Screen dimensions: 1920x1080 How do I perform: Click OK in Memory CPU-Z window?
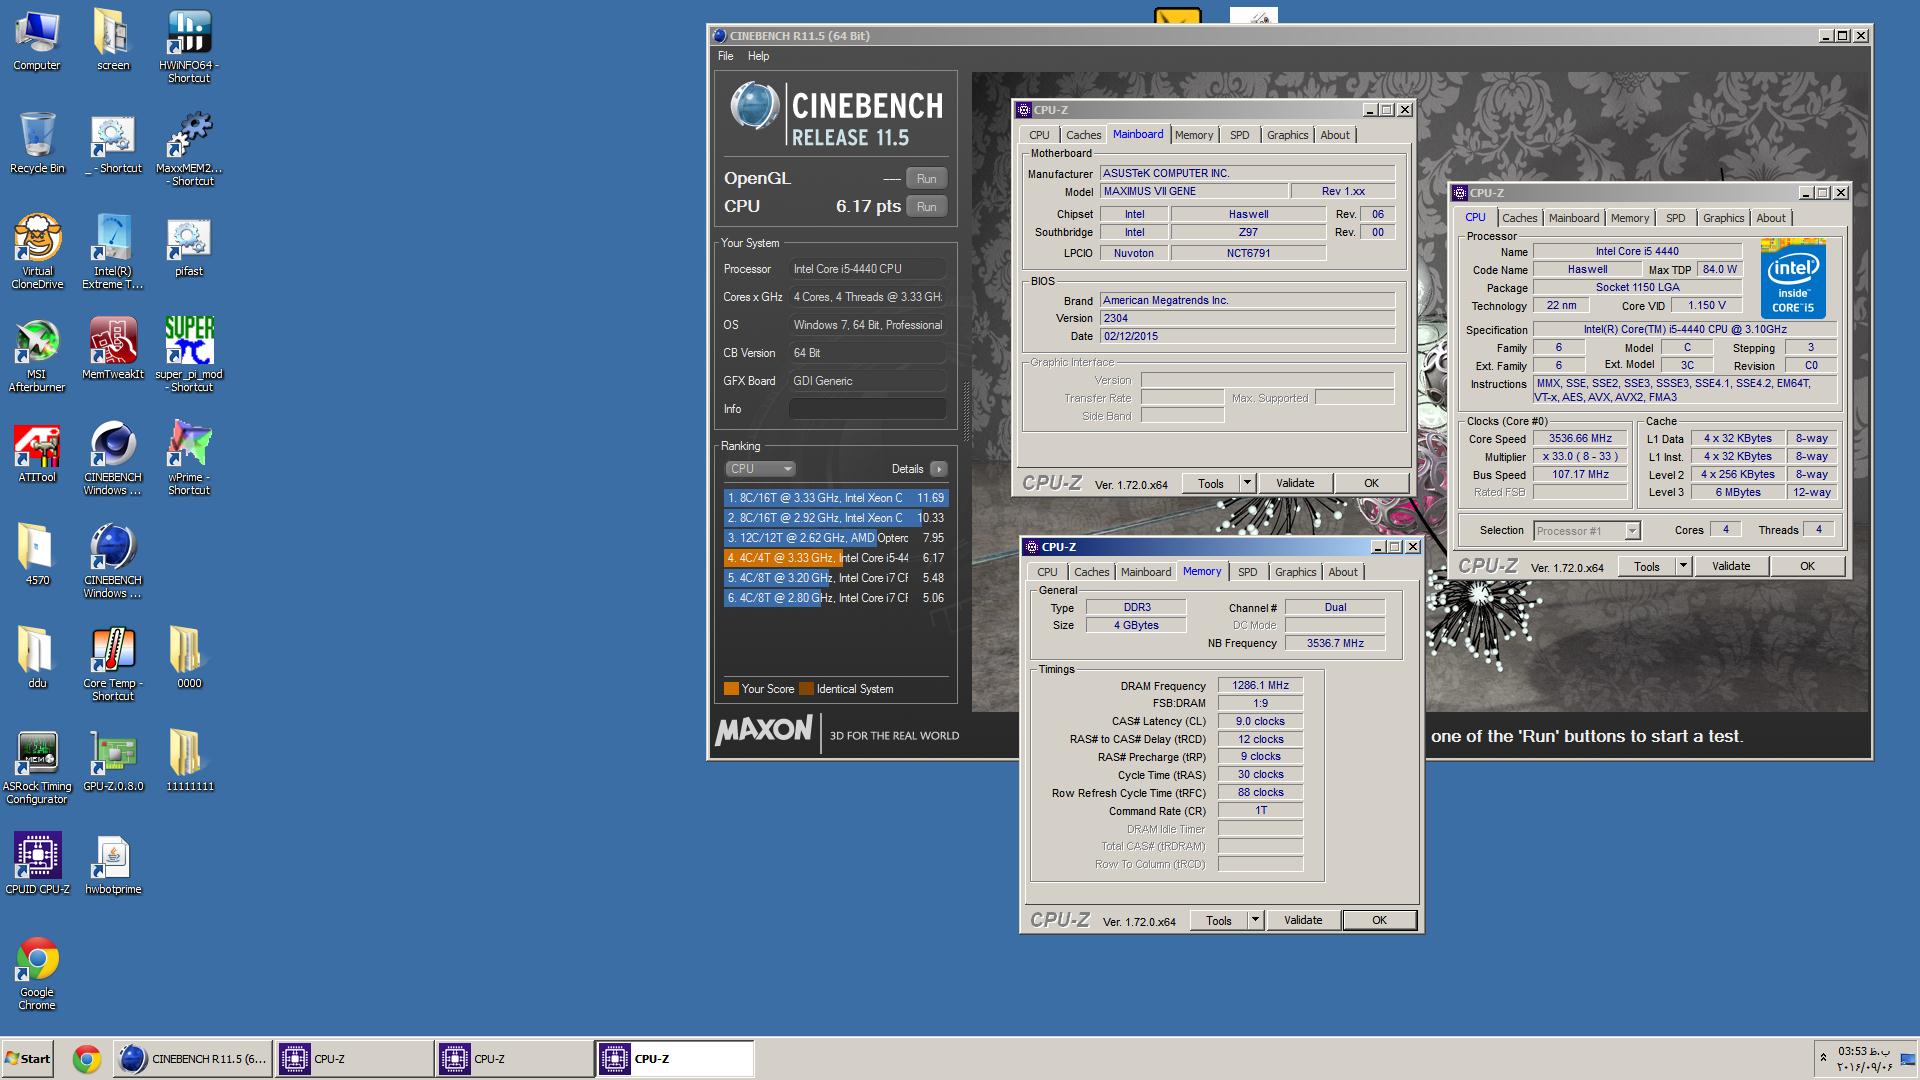(1379, 921)
